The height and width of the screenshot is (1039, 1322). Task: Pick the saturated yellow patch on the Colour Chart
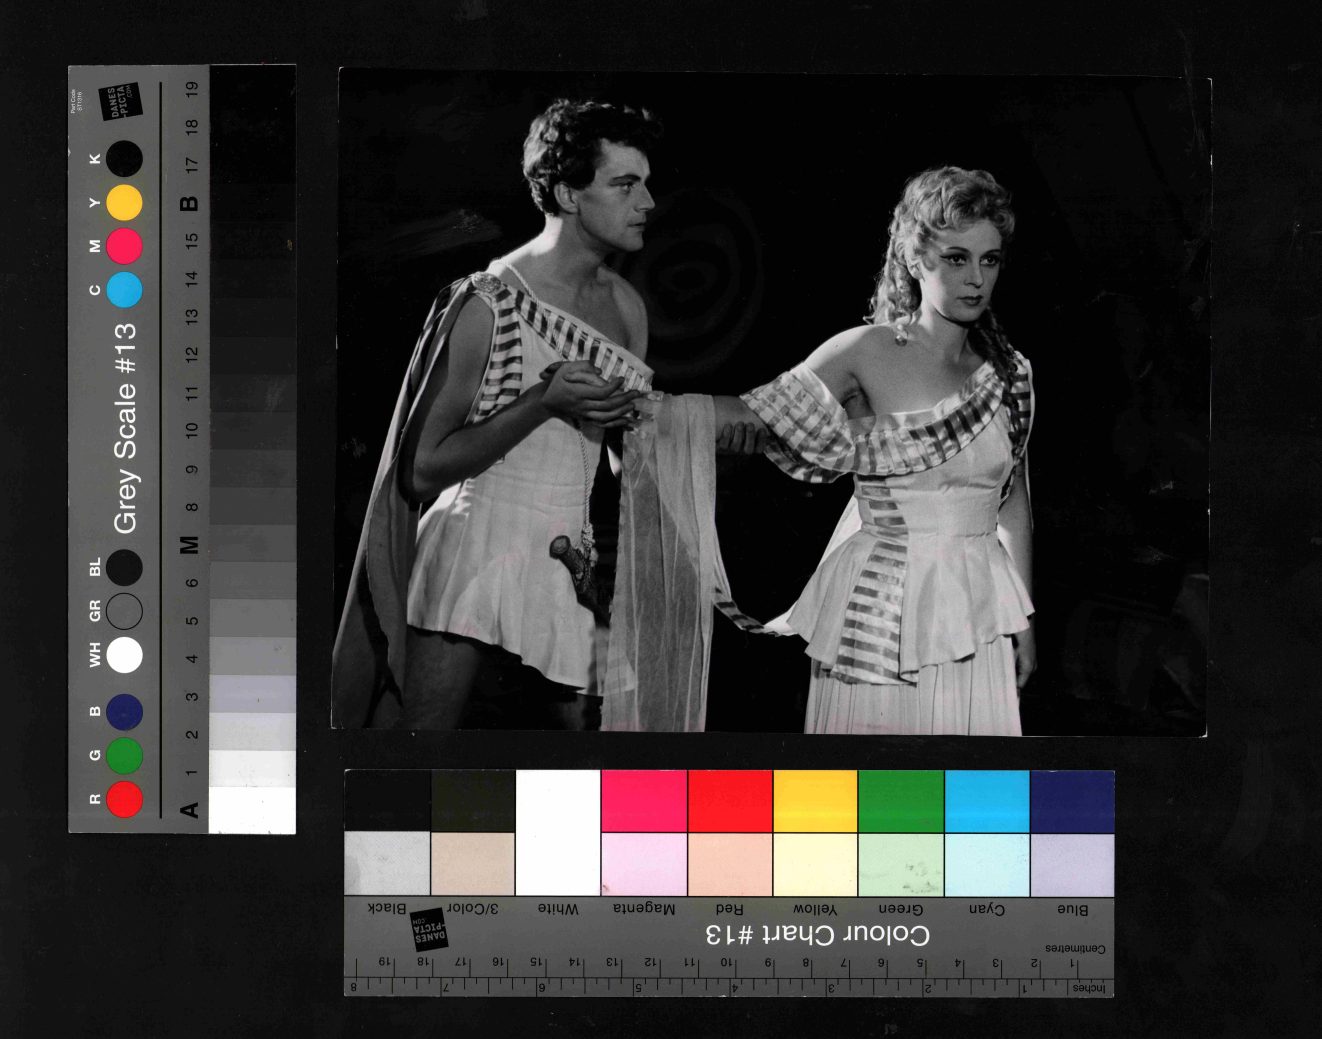pos(815,800)
